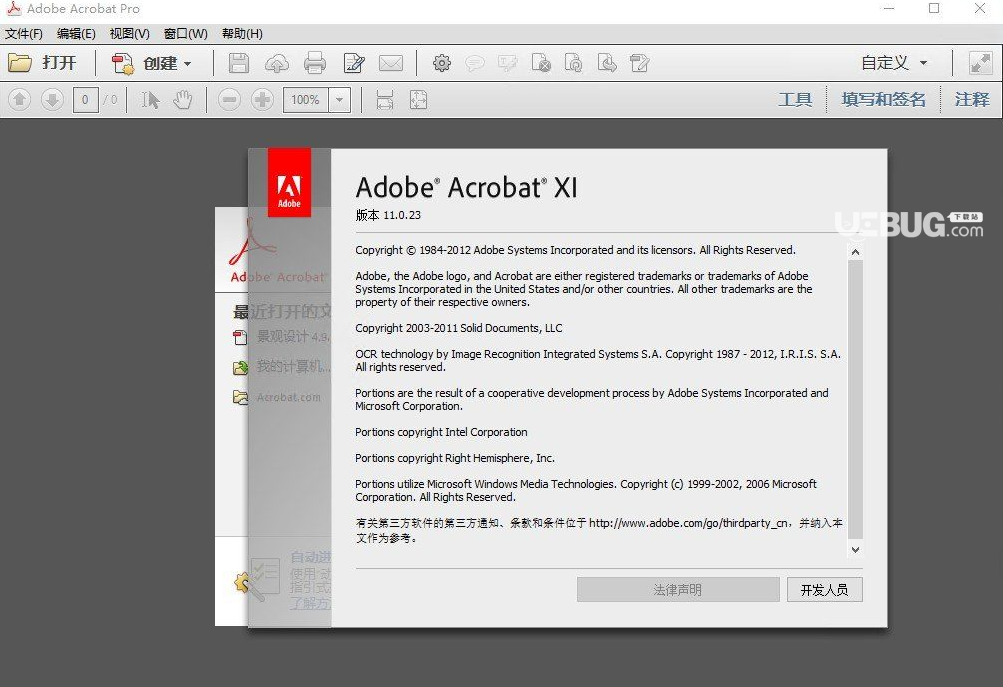Image resolution: width=1003 pixels, height=687 pixels.
Task: Click the 开发人员 button
Action: click(x=825, y=590)
